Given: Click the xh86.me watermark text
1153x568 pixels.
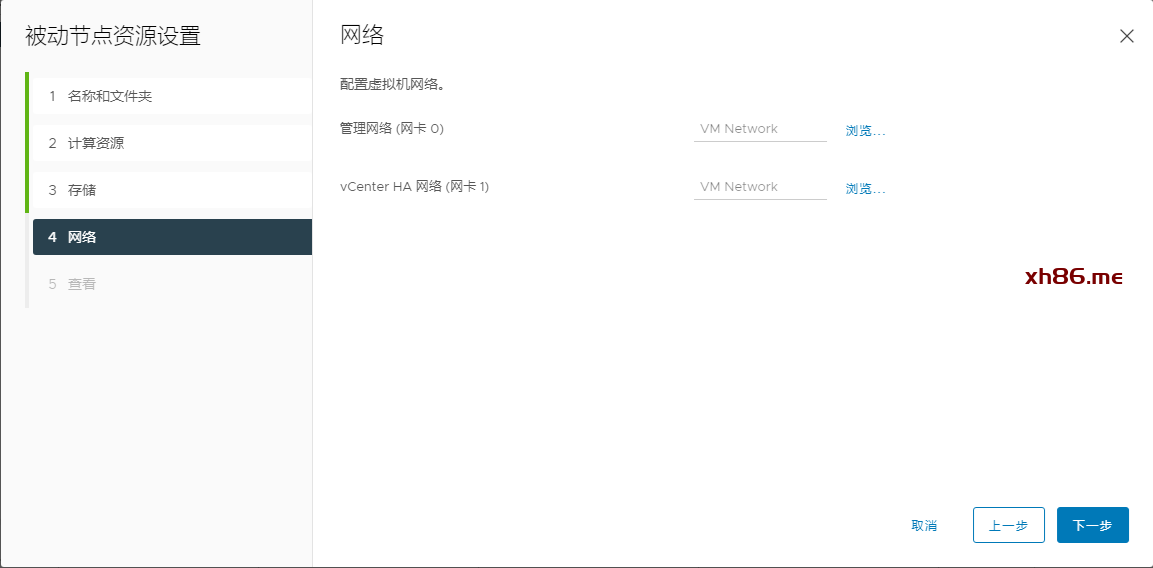Looking at the screenshot, I should pos(1074,277).
